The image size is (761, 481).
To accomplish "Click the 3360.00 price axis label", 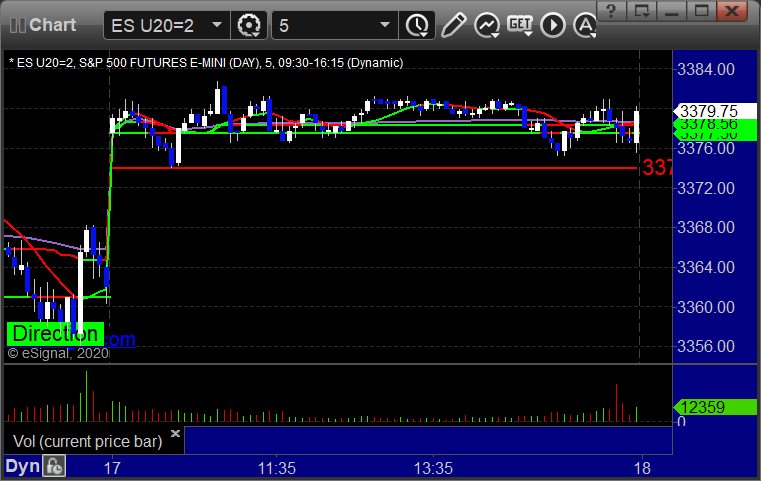I will [706, 307].
